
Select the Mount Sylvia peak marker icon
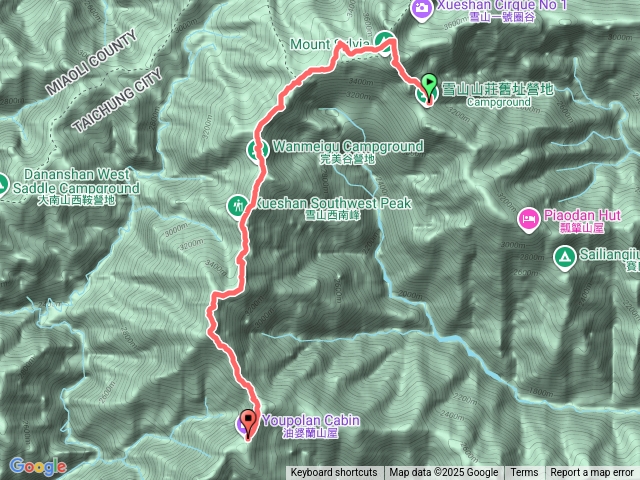point(384,42)
